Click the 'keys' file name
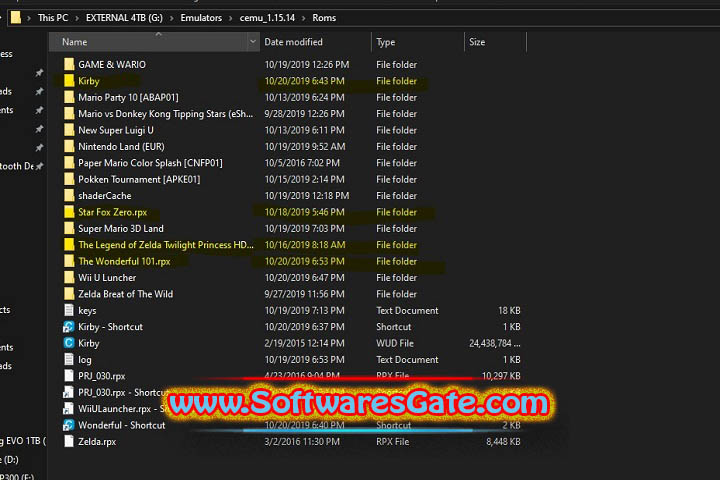 pos(87,311)
